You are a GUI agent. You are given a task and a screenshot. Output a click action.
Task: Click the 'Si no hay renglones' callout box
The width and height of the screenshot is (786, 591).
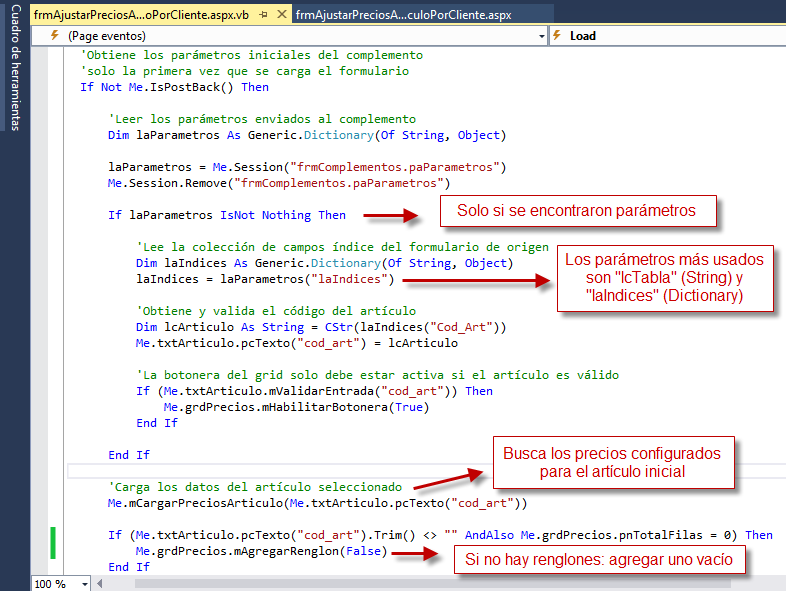pyautogui.click(x=600, y=560)
